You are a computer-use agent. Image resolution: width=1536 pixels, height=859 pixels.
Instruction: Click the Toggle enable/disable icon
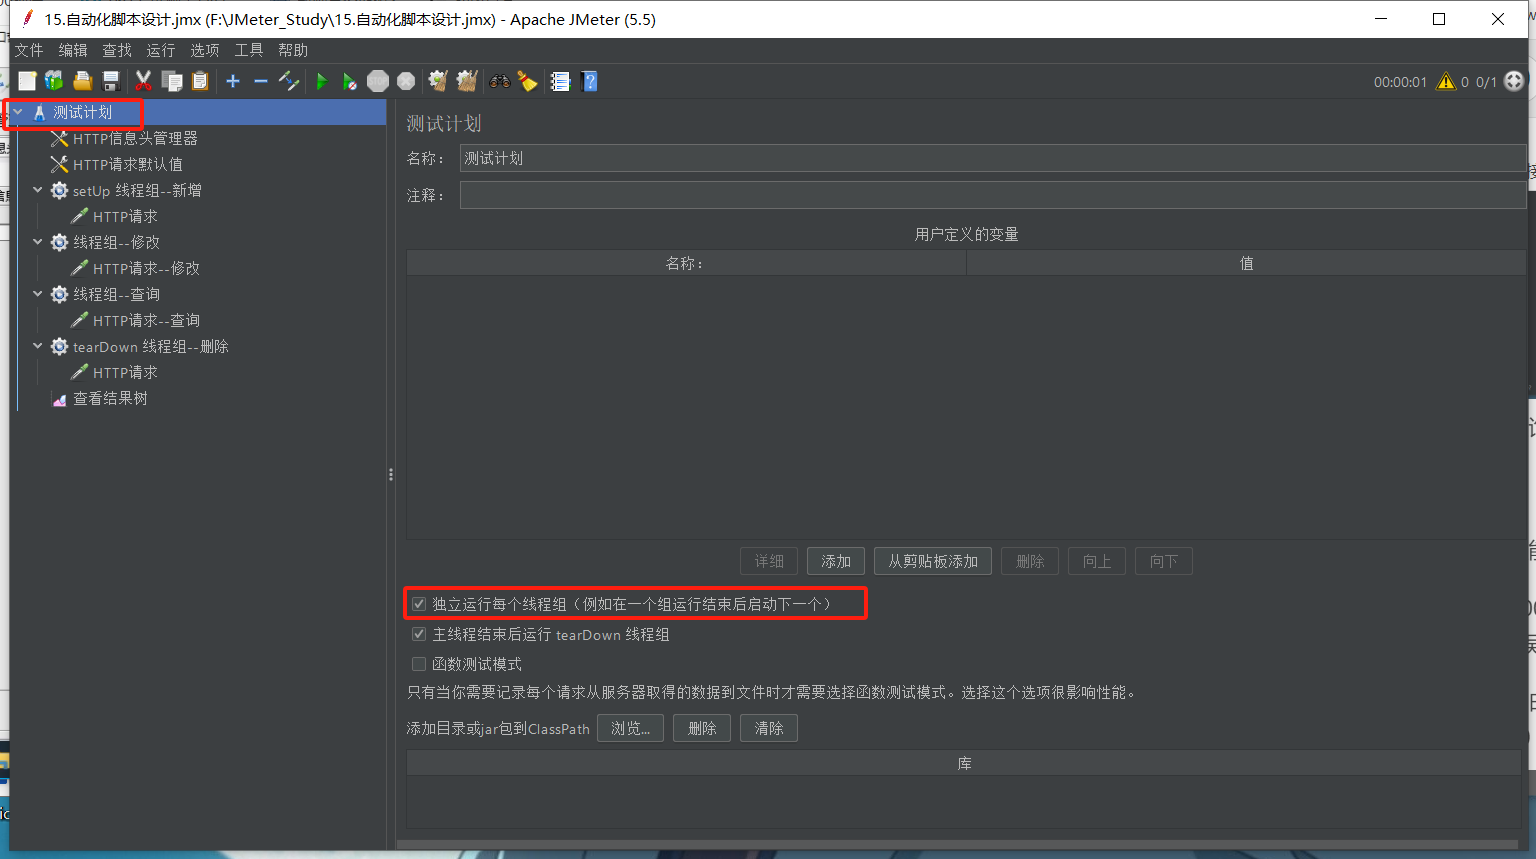289,81
